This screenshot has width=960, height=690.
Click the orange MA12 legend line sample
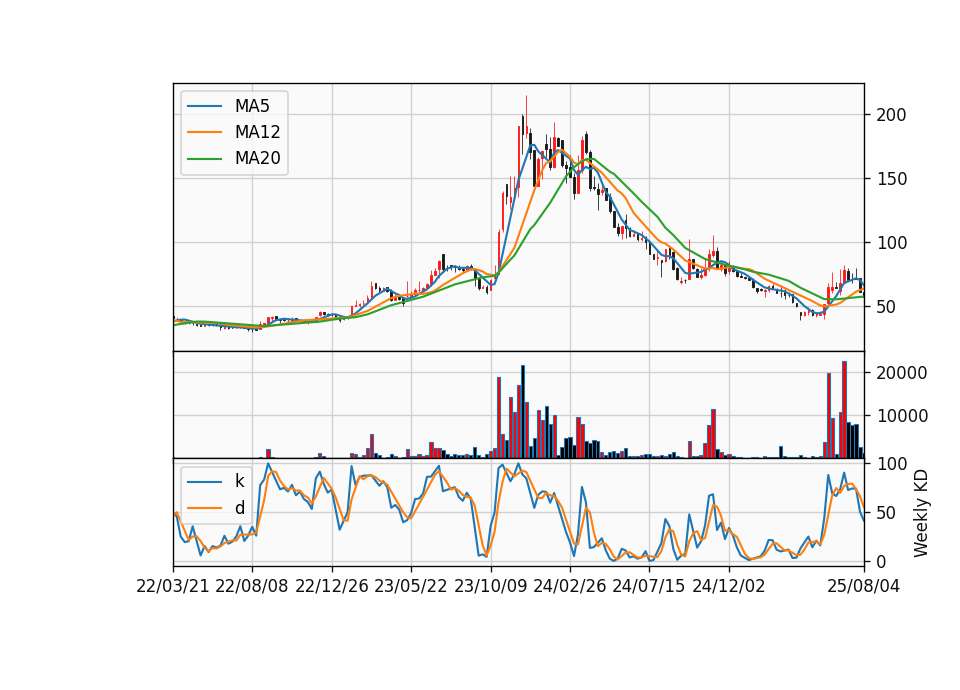(x=204, y=132)
